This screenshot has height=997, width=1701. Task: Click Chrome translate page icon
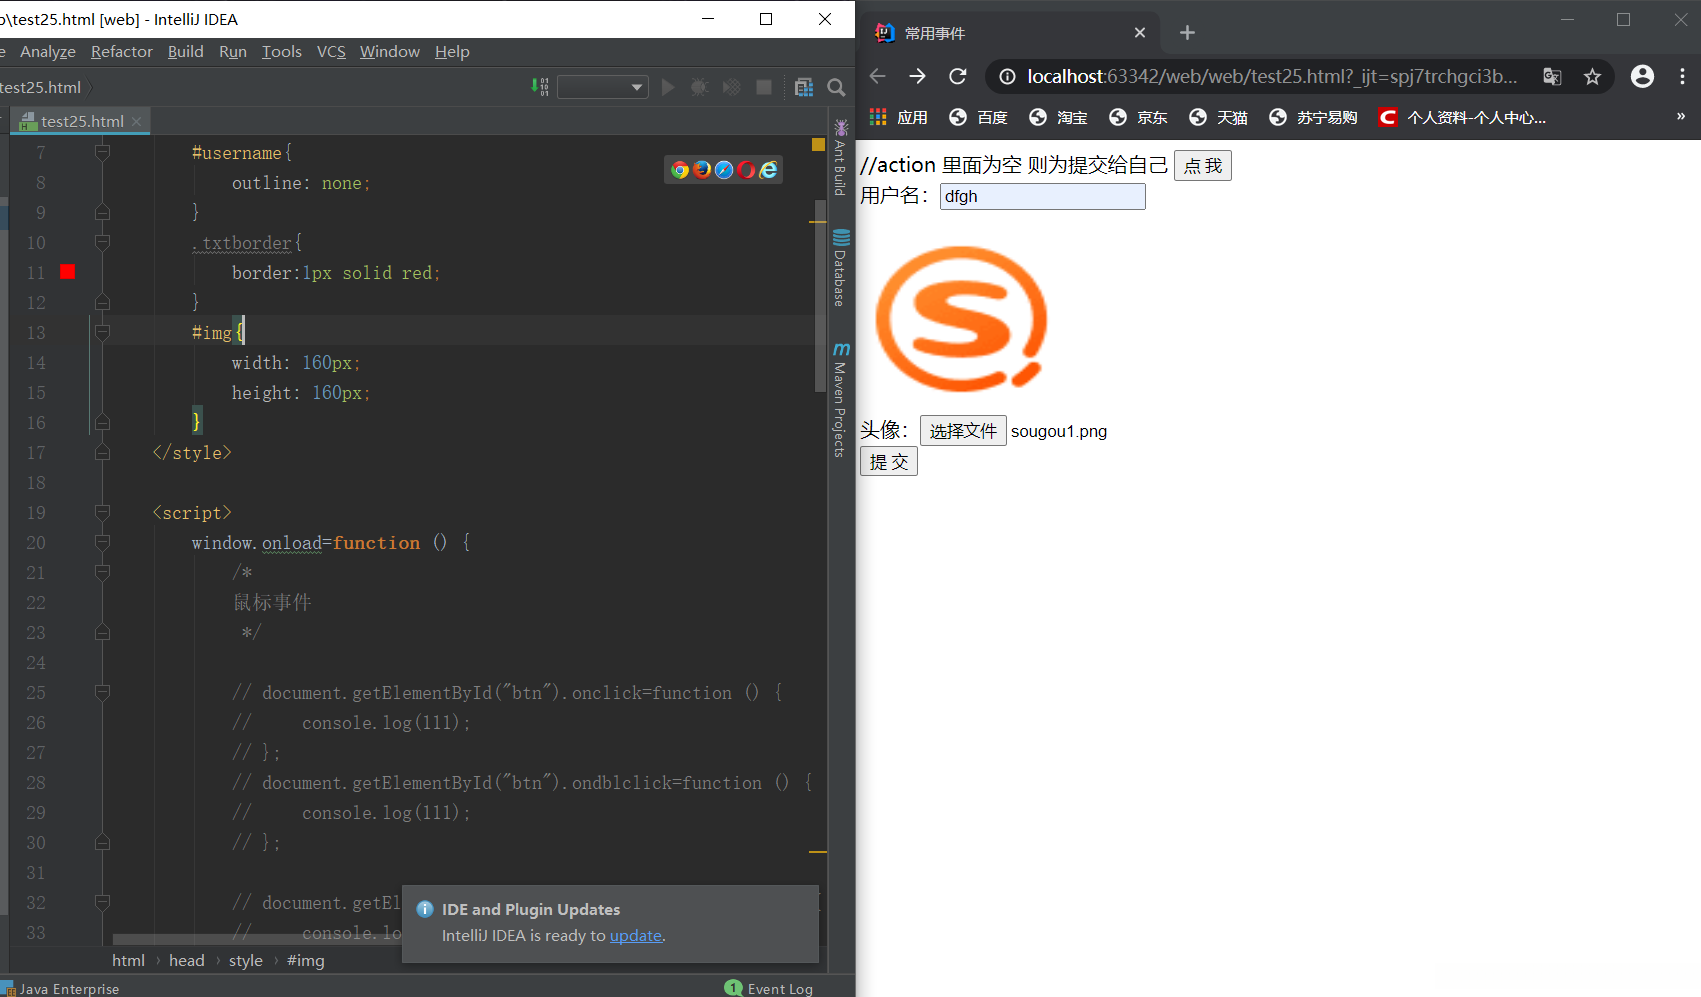pyautogui.click(x=1552, y=77)
